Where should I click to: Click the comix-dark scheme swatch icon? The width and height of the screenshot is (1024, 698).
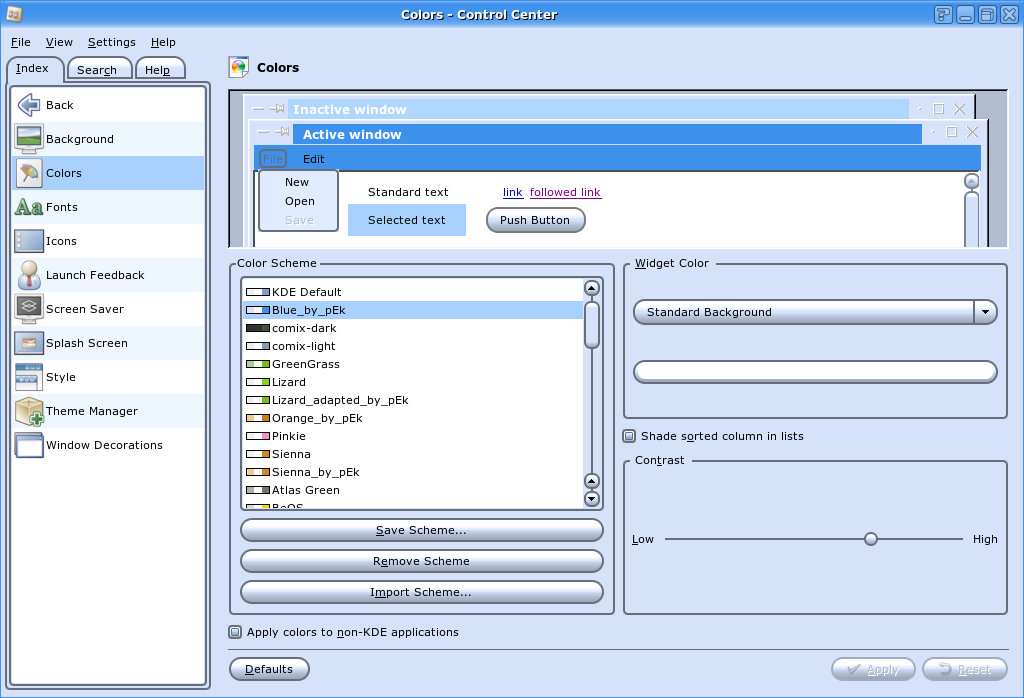(257, 328)
